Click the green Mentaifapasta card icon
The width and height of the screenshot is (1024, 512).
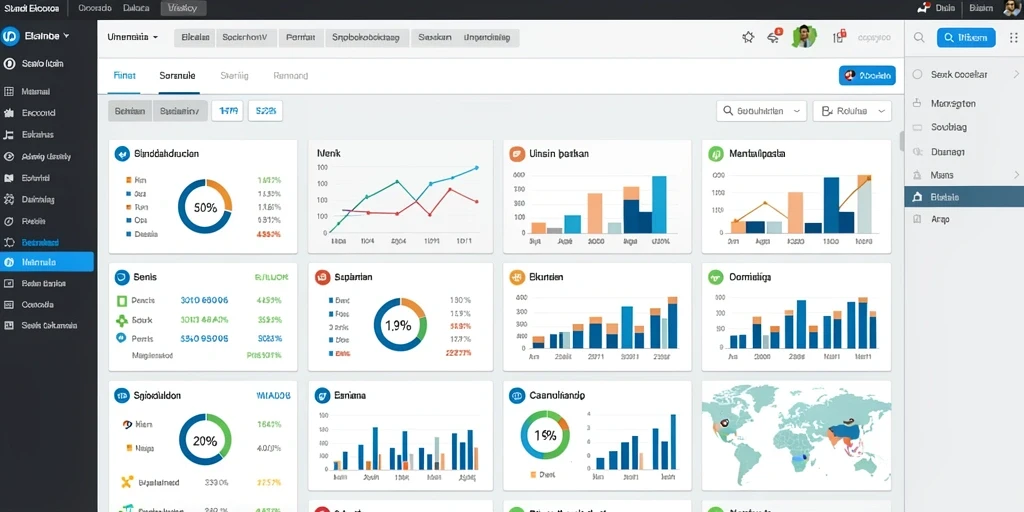click(x=716, y=154)
